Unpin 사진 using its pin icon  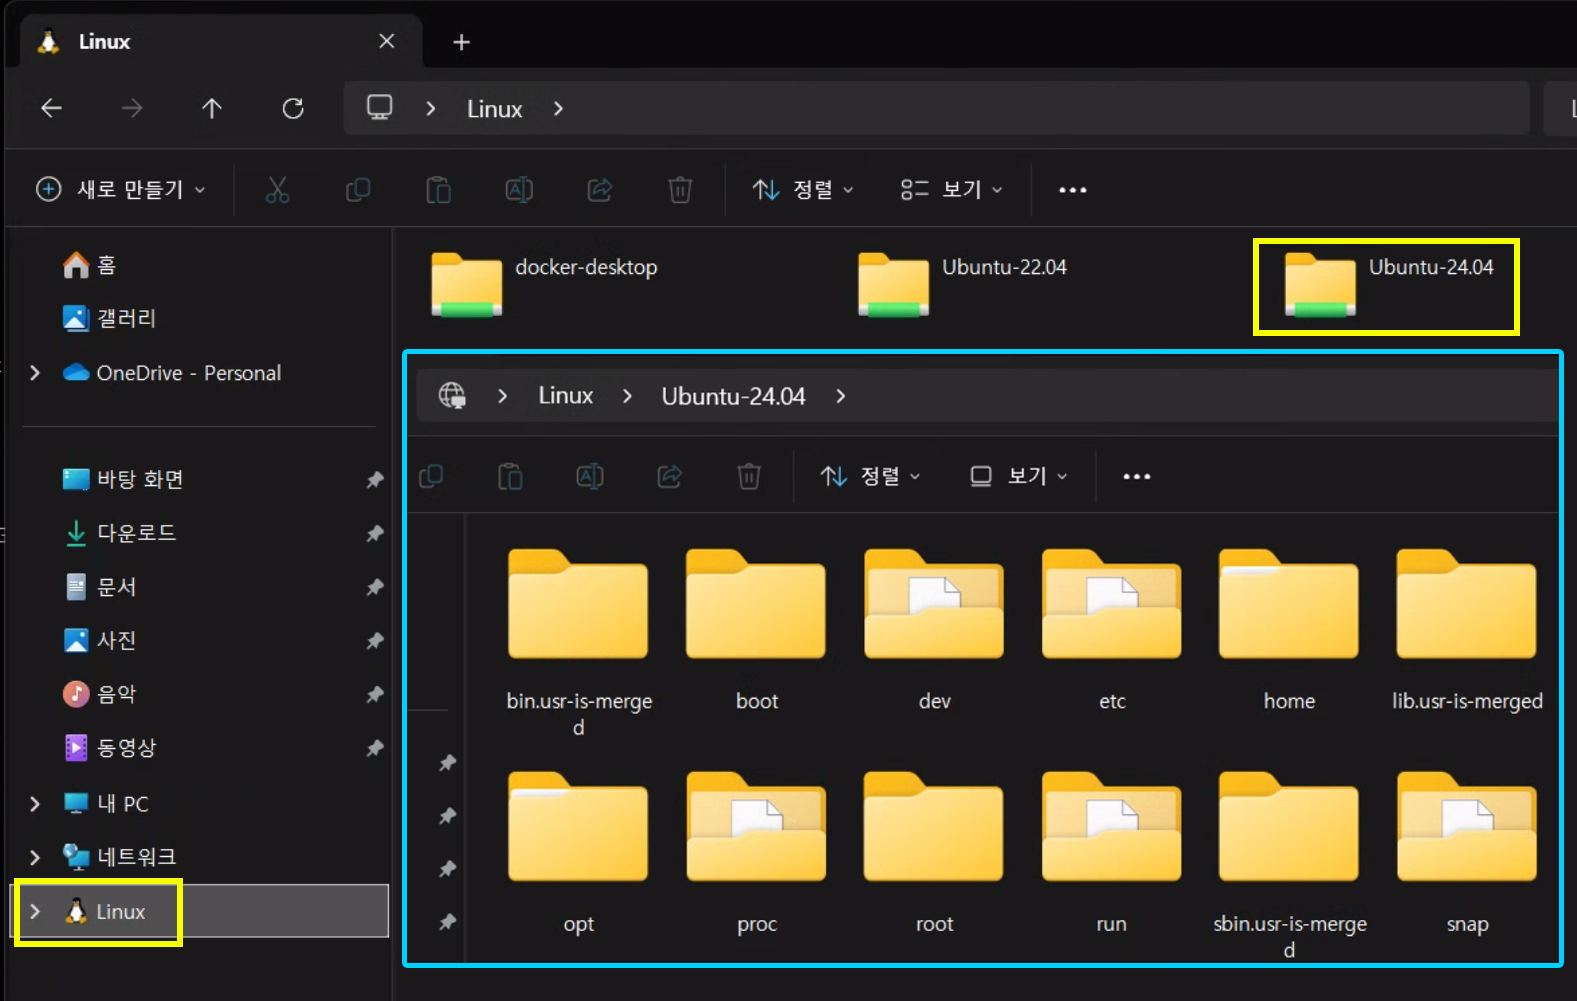pos(375,641)
